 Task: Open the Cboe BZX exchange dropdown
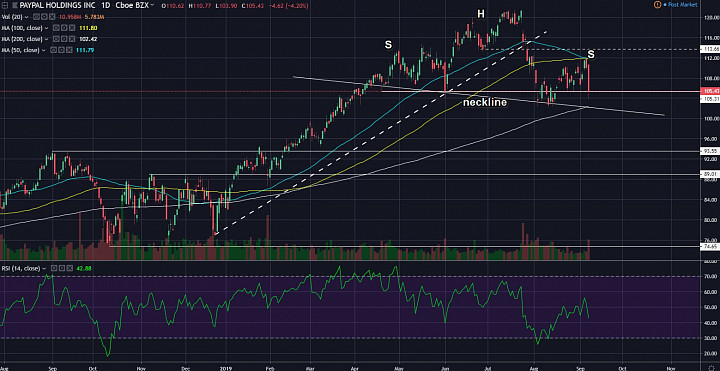[x=152, y=5]
